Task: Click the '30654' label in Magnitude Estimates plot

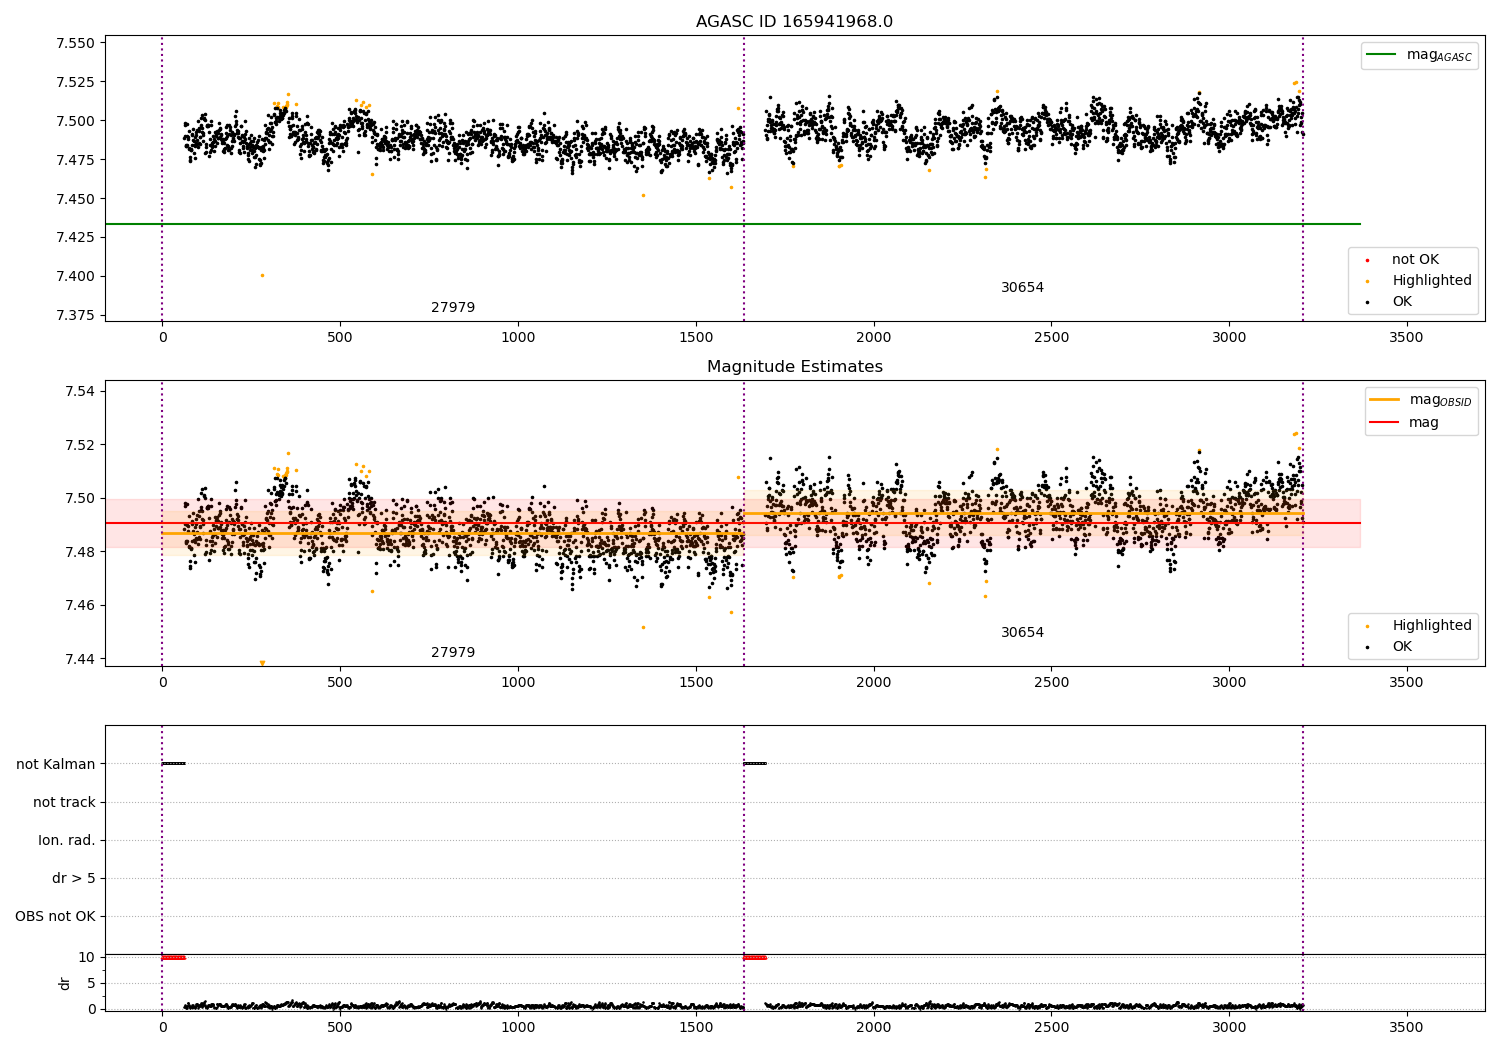Action: [x=1022, y=633]
